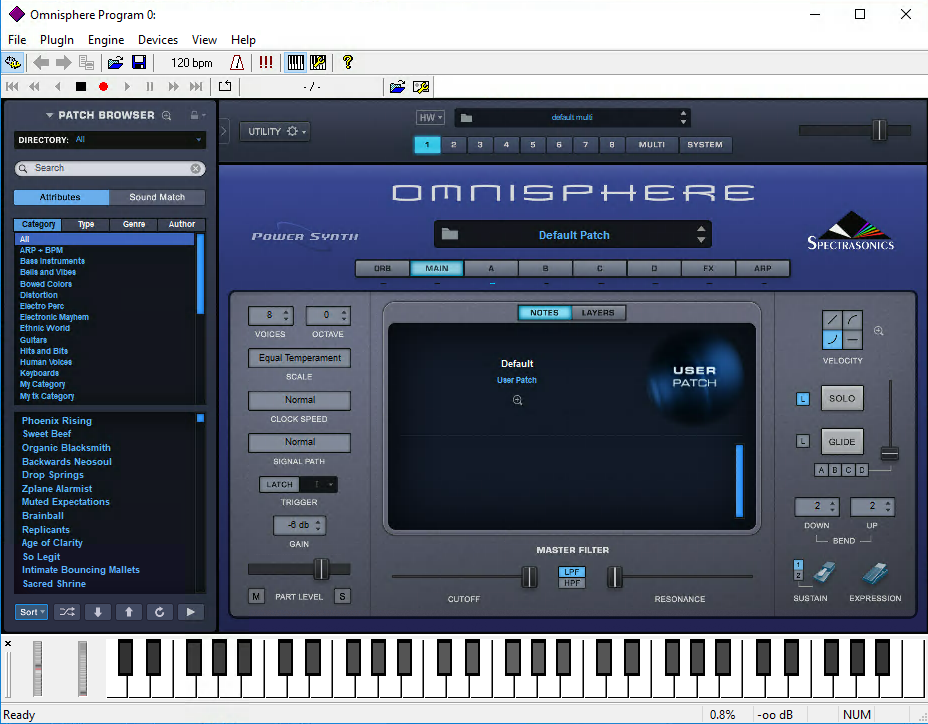Click the rewind to start transport icon
The height and width of the screenshot is (724, 928).
click(12, 86)
